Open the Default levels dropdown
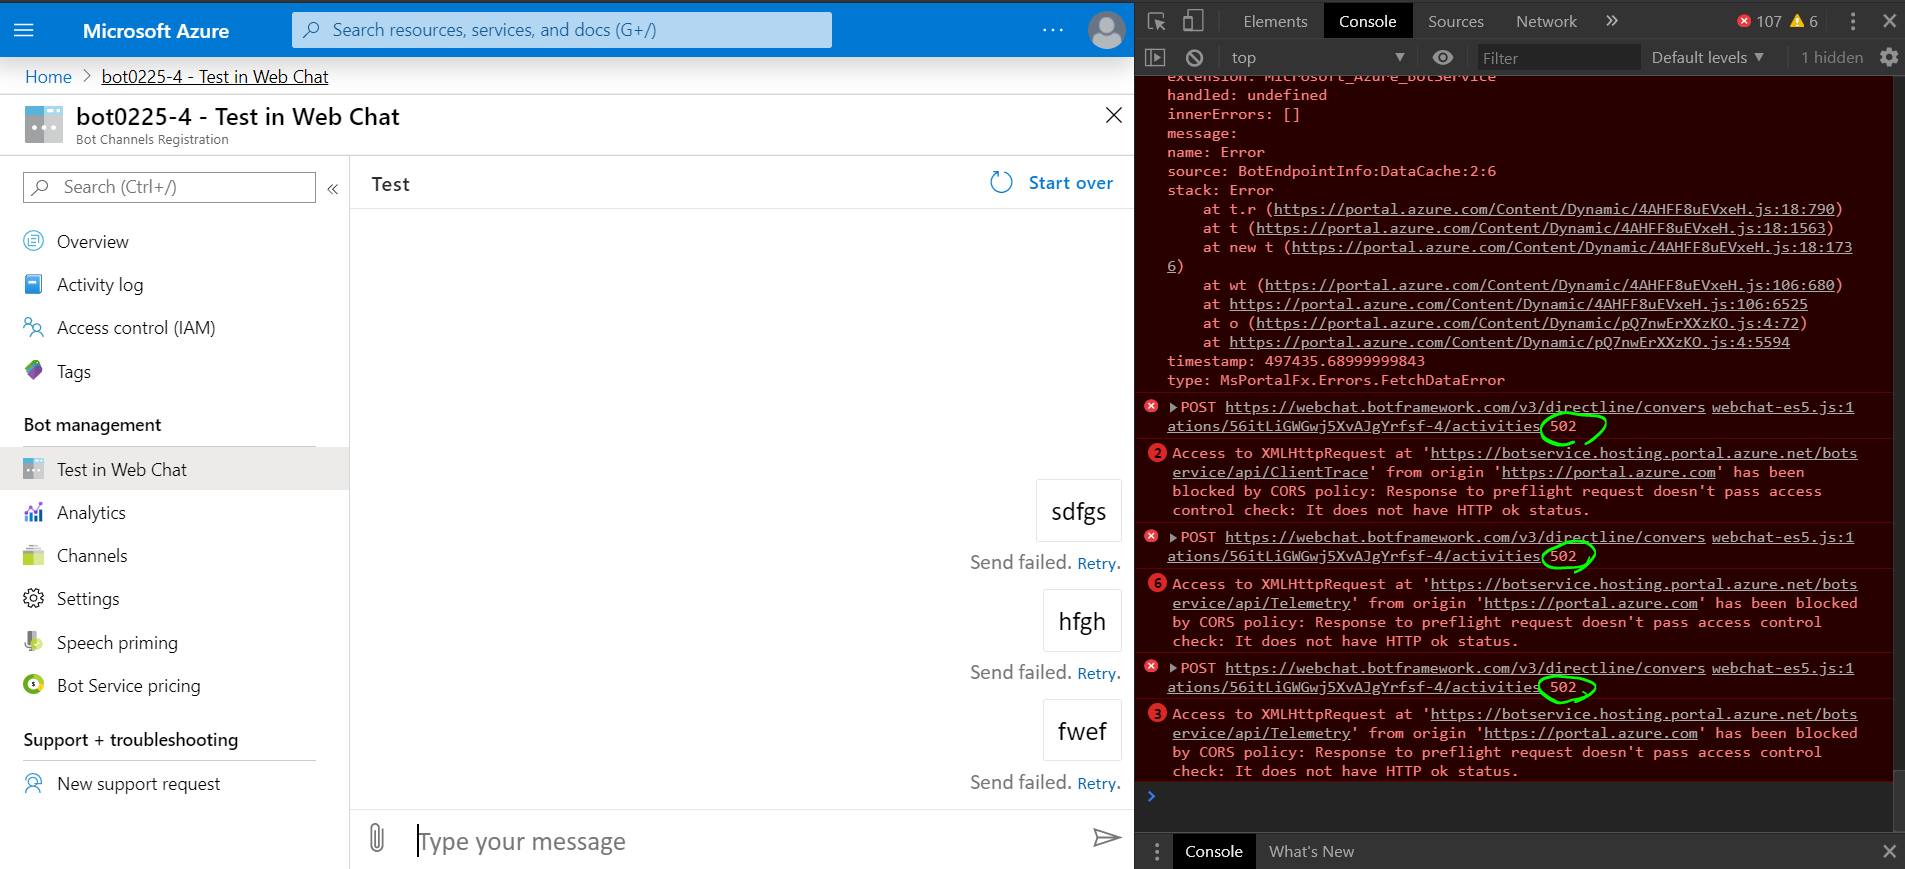 coord(1707,58)
